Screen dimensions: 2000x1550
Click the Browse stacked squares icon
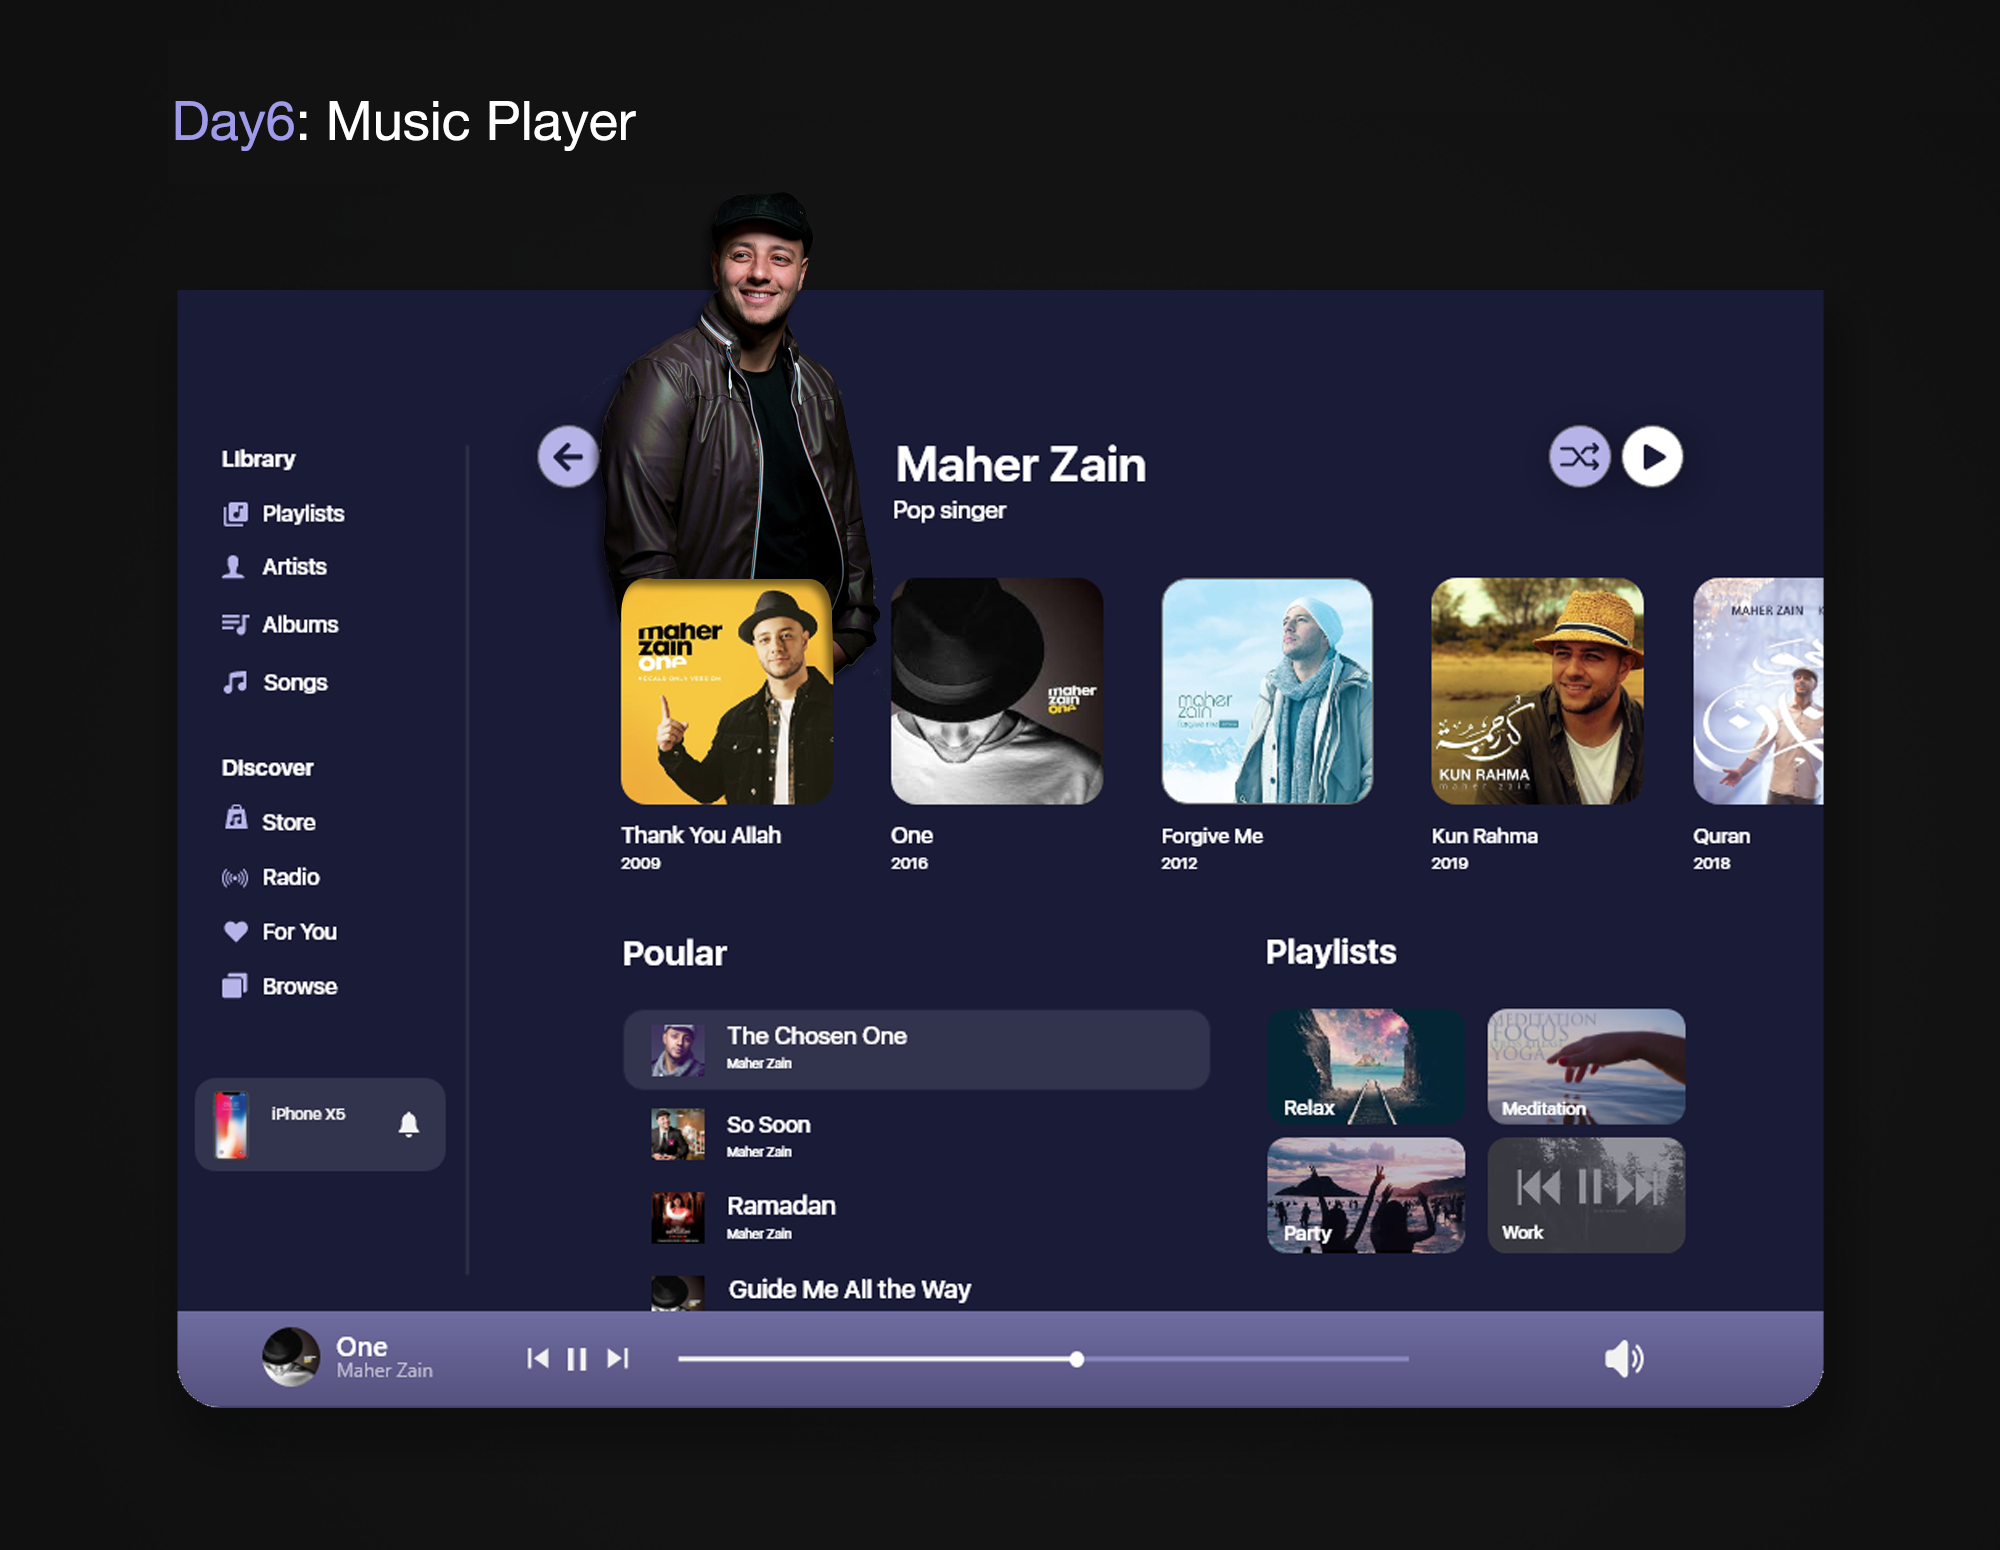click(x=235, y=986)
